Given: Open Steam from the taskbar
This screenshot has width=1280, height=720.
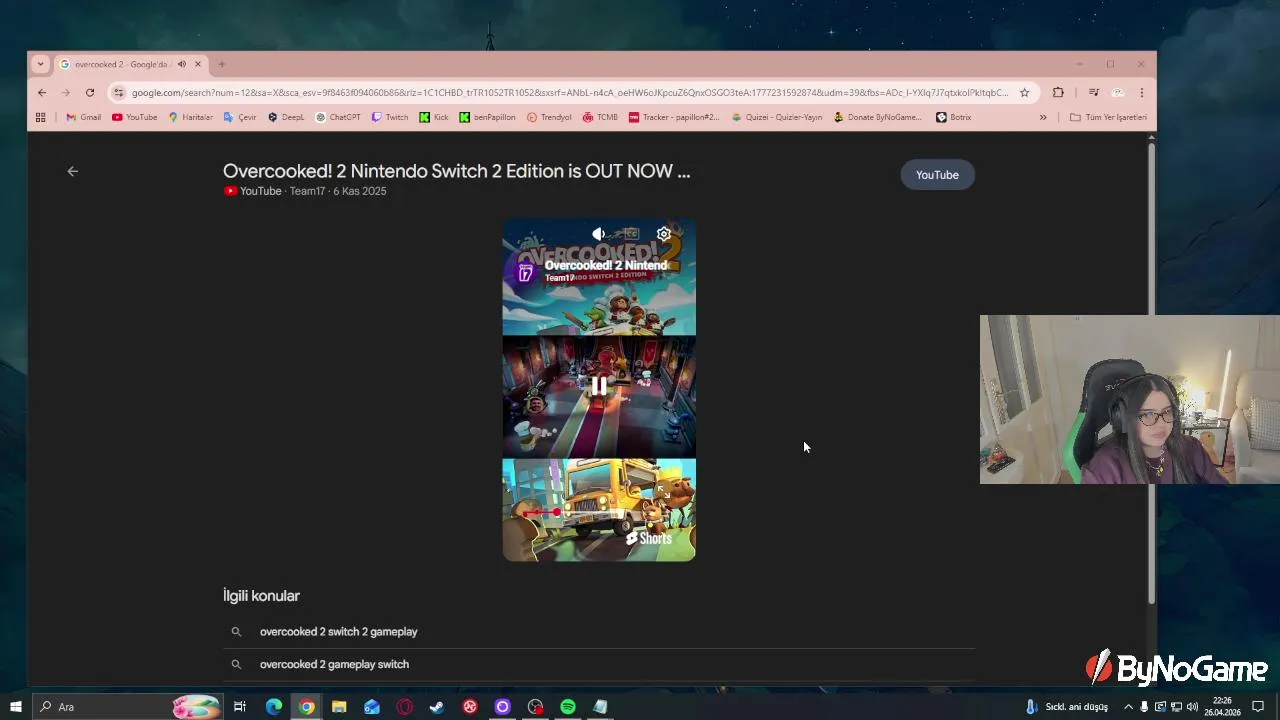Looking at the screenshot, I should pos(437,707).
